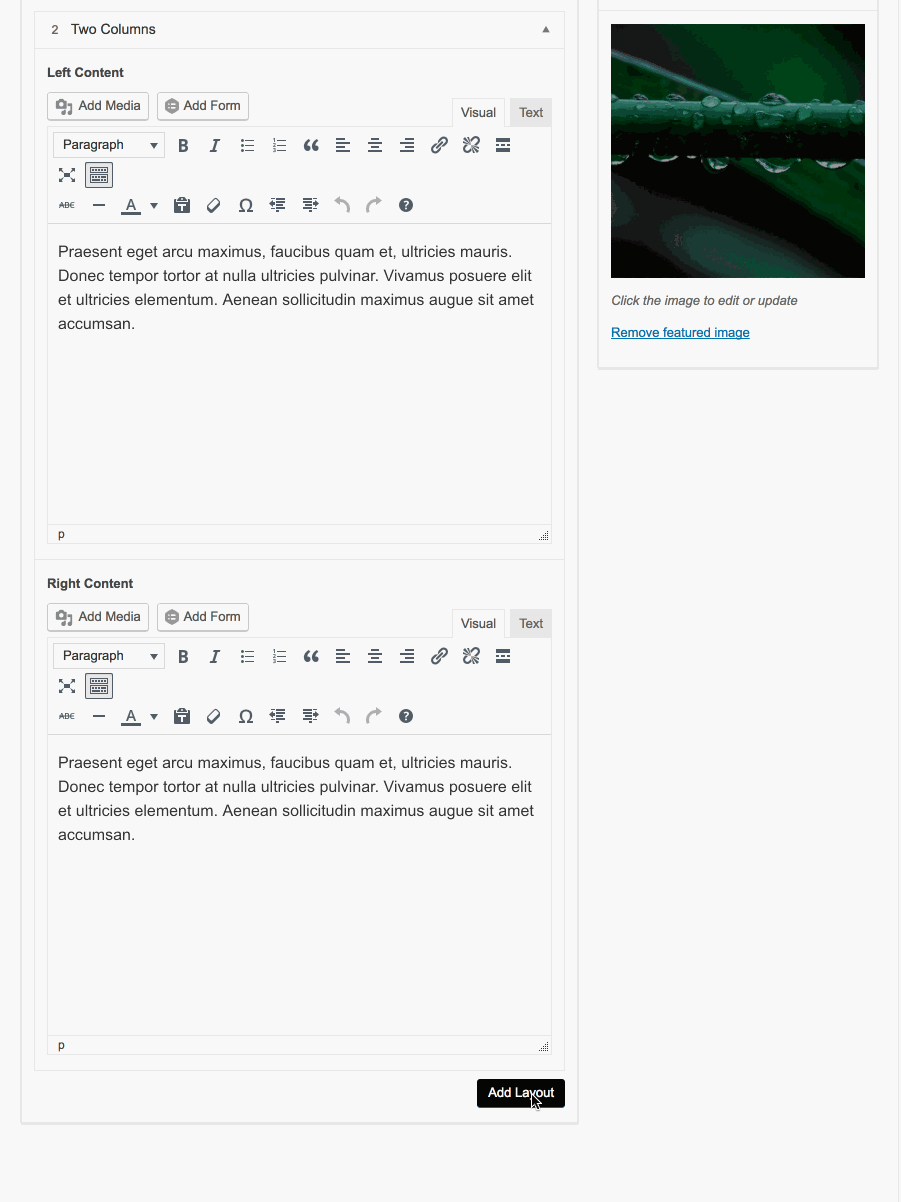Image resolution: width=901 pixels, height=1202 pixels.
Task: Click the Add Layout button
Action: point(521,1093)
